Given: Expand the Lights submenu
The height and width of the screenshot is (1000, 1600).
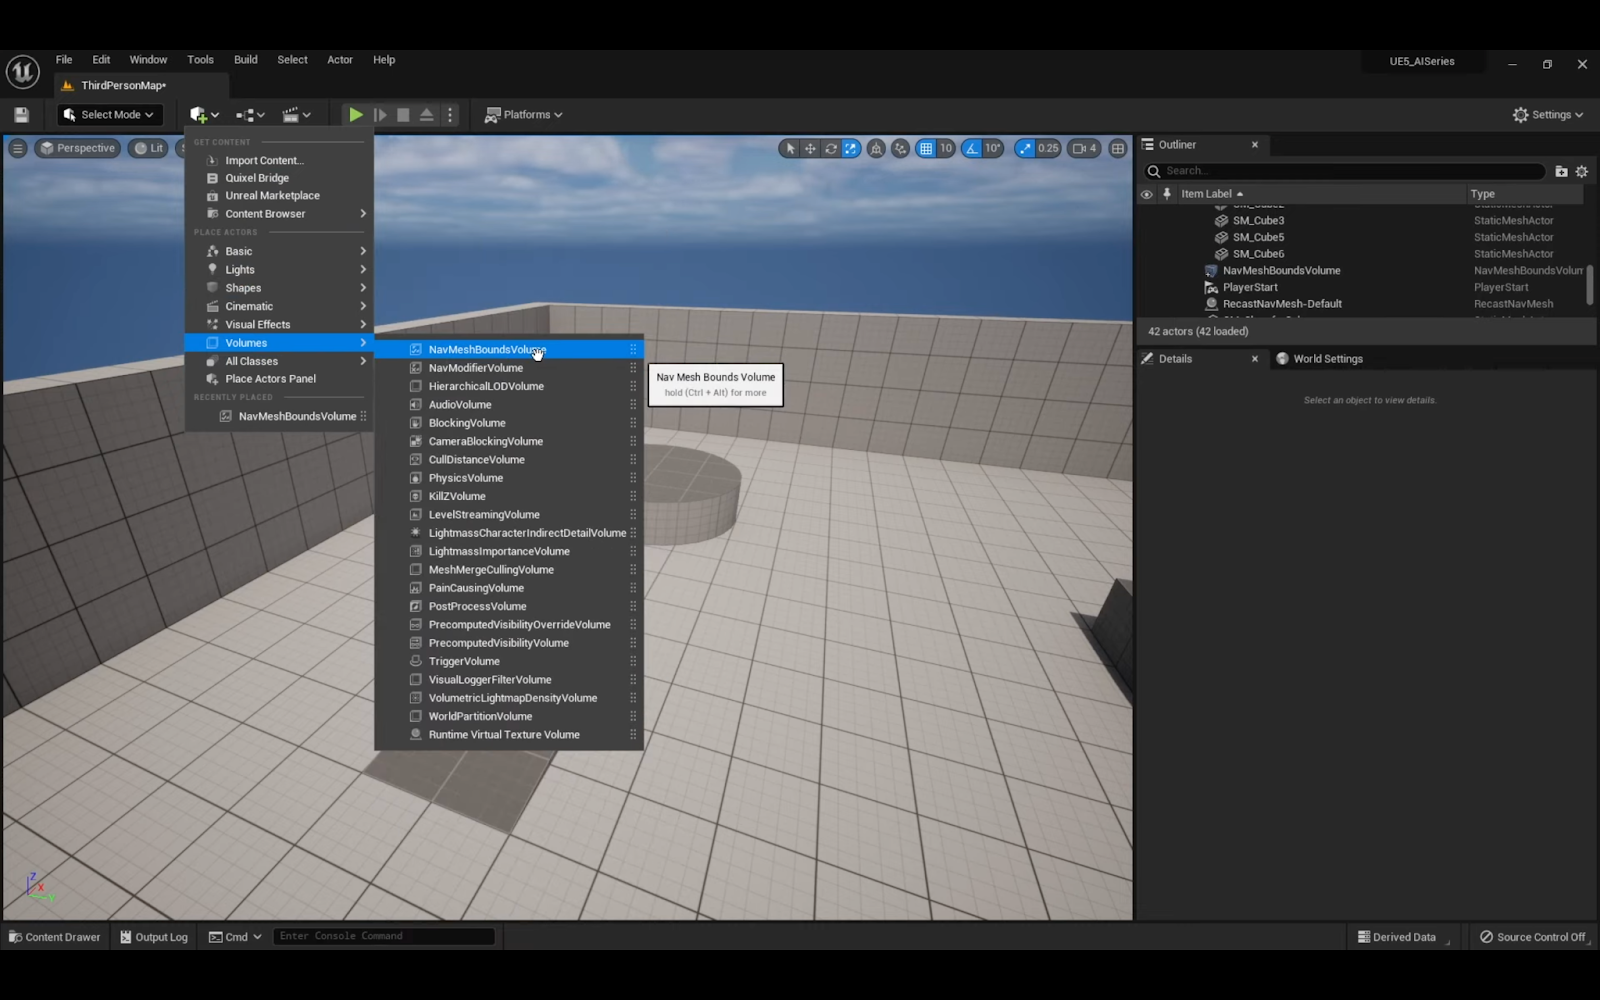Looking at the screenshot, I should pos(280,270).
